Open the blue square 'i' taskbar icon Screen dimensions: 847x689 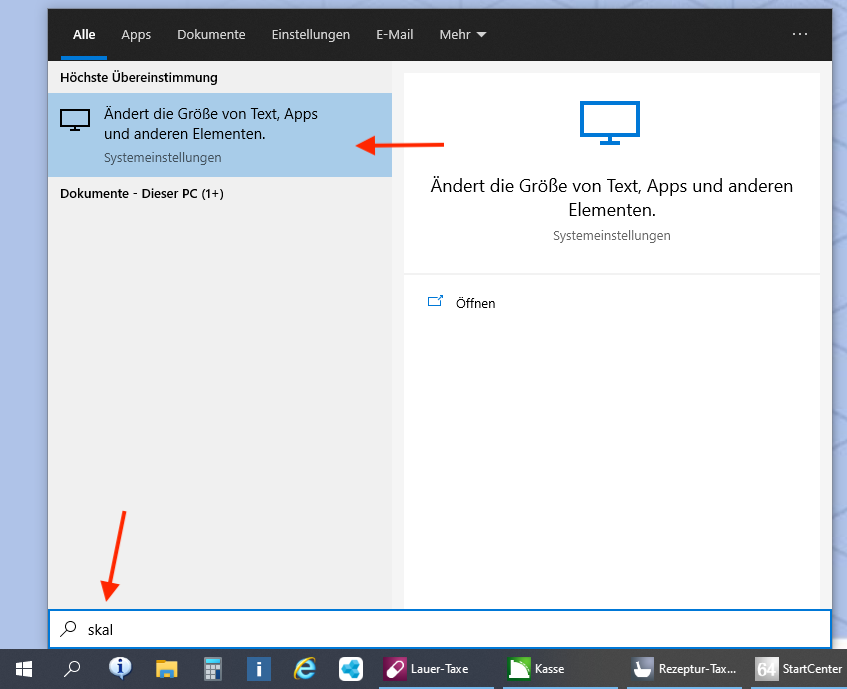coord(259,669)
